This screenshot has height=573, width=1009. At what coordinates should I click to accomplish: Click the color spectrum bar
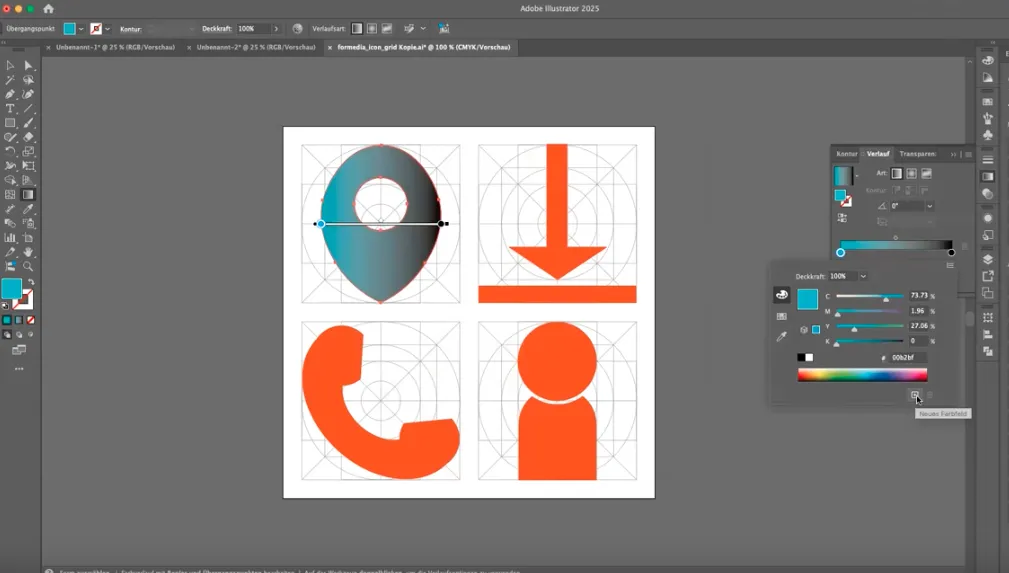[x=862, y=375]
